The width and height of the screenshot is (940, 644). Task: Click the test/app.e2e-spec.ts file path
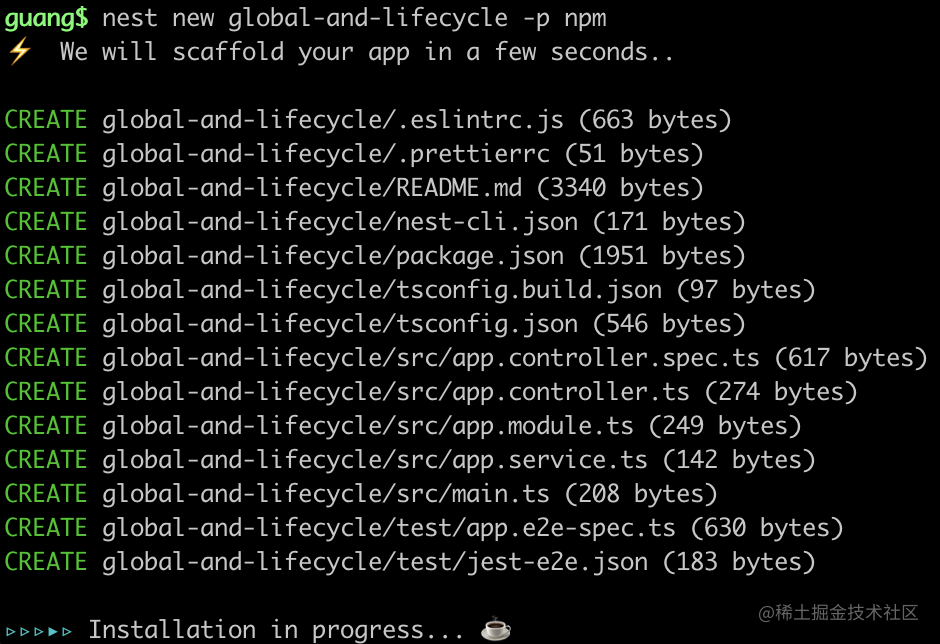(x=389, y=528)
